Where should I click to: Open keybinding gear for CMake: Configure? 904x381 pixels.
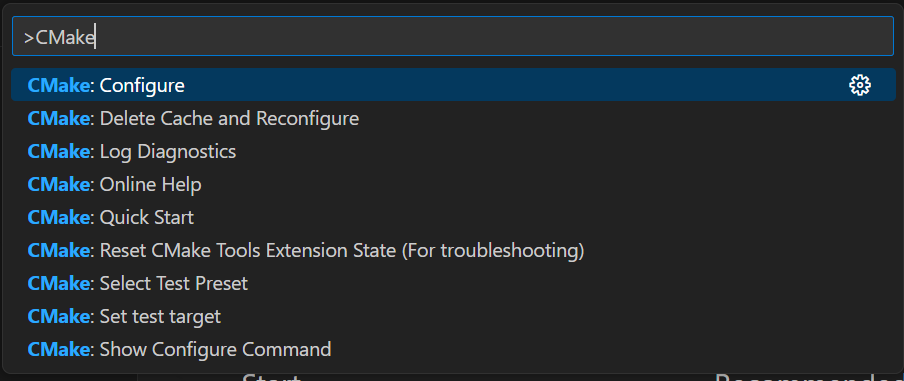point(860,85)
